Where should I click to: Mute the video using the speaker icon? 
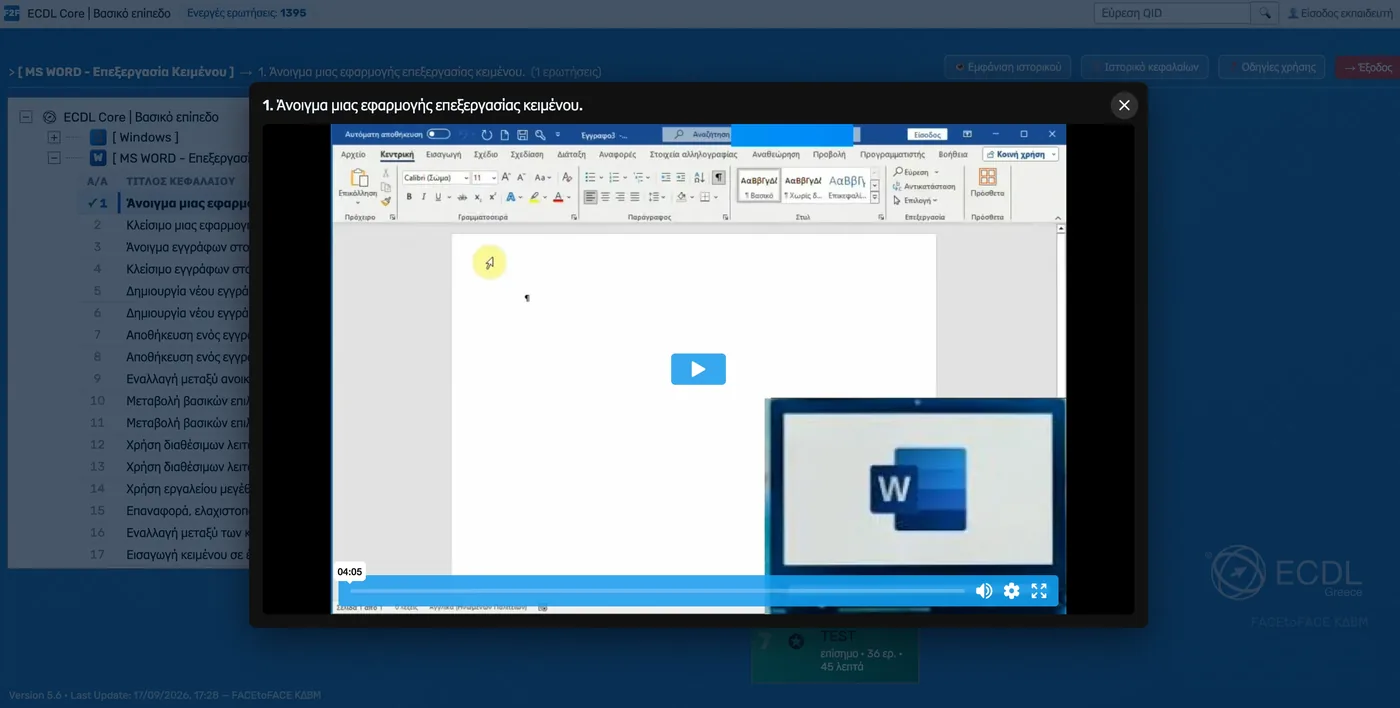984,591
